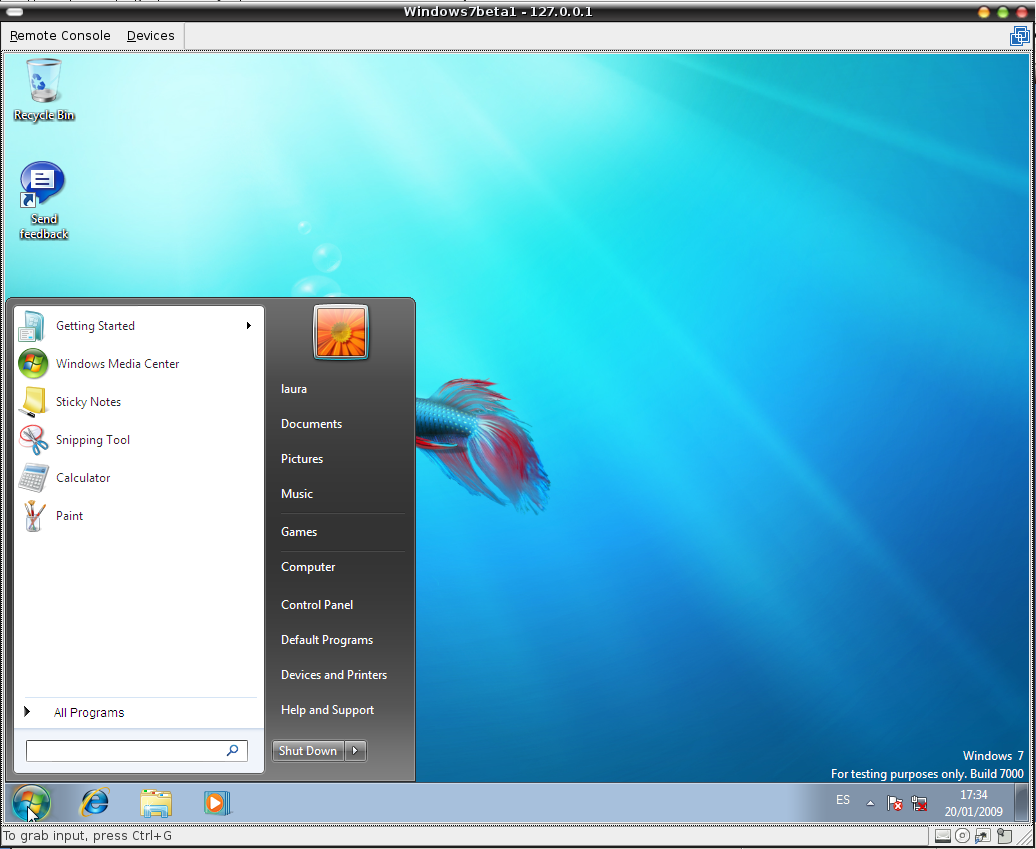Click the CD drive status icon in VM status bar
Image resolution: width=1036 pixels, height=849 pixels.
[963, 836]
